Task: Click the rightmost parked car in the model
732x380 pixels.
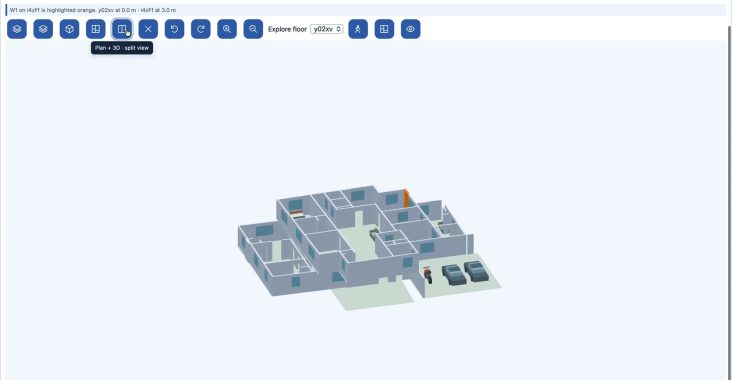Action: 476,271
